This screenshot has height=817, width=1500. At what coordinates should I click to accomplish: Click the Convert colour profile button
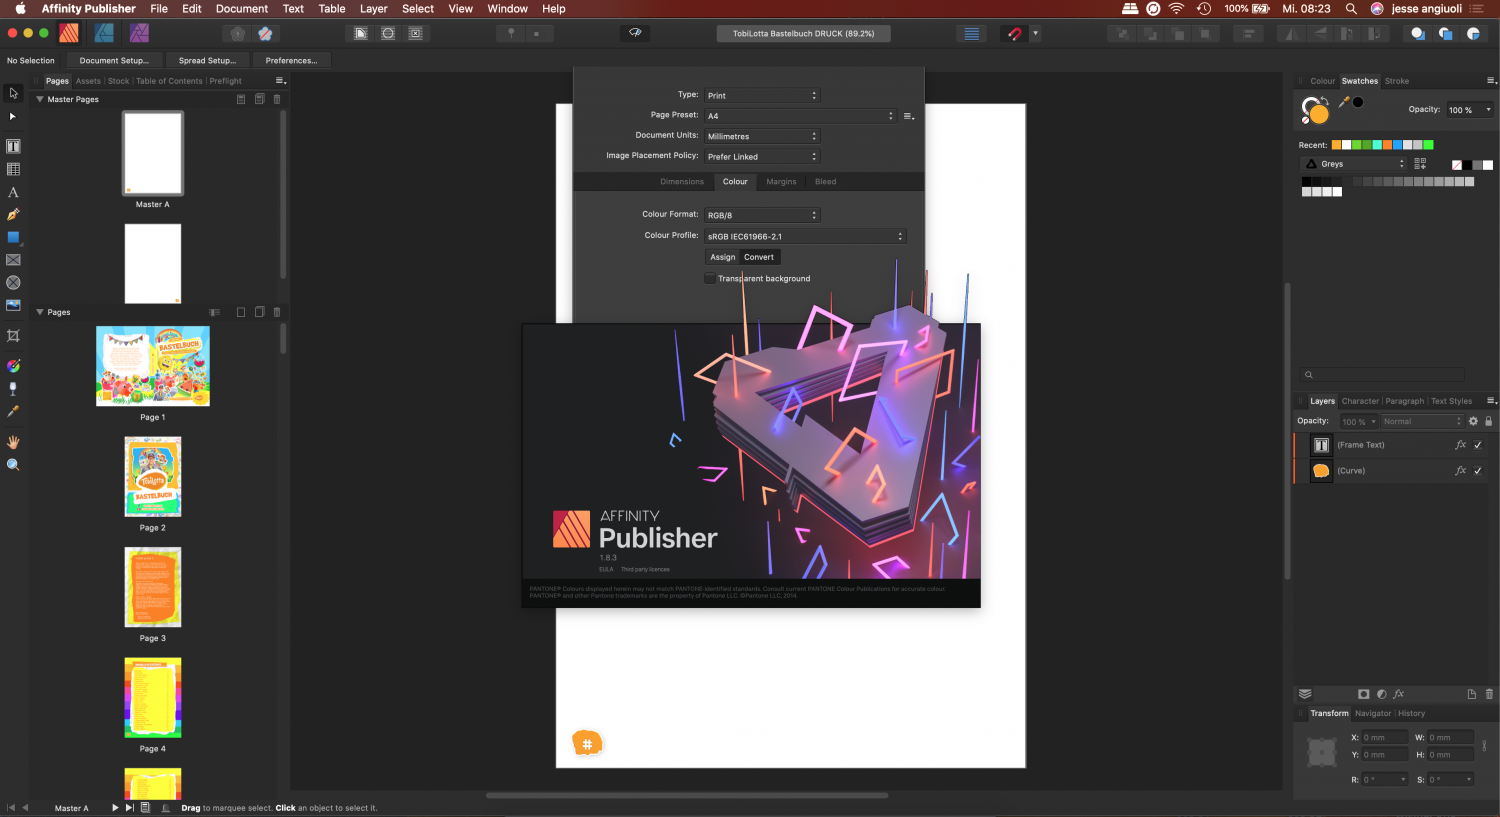click(759, 257)
